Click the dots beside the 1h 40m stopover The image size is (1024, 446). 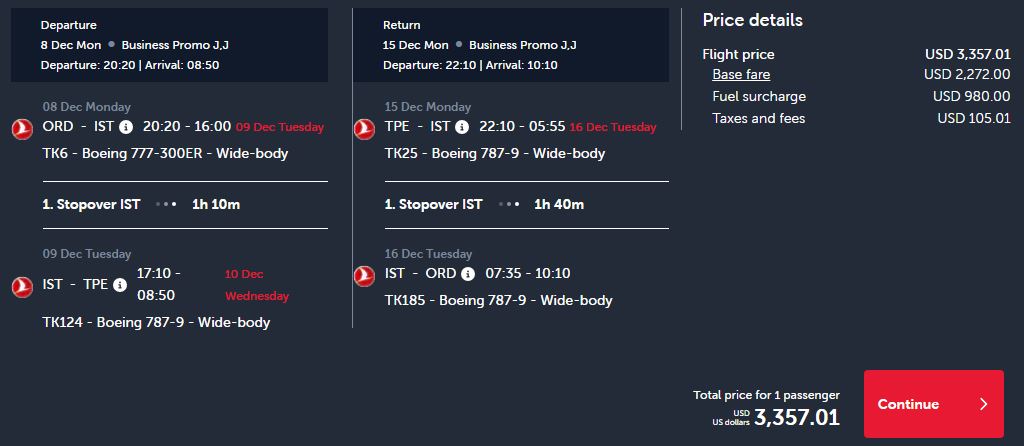click(508, 204)
